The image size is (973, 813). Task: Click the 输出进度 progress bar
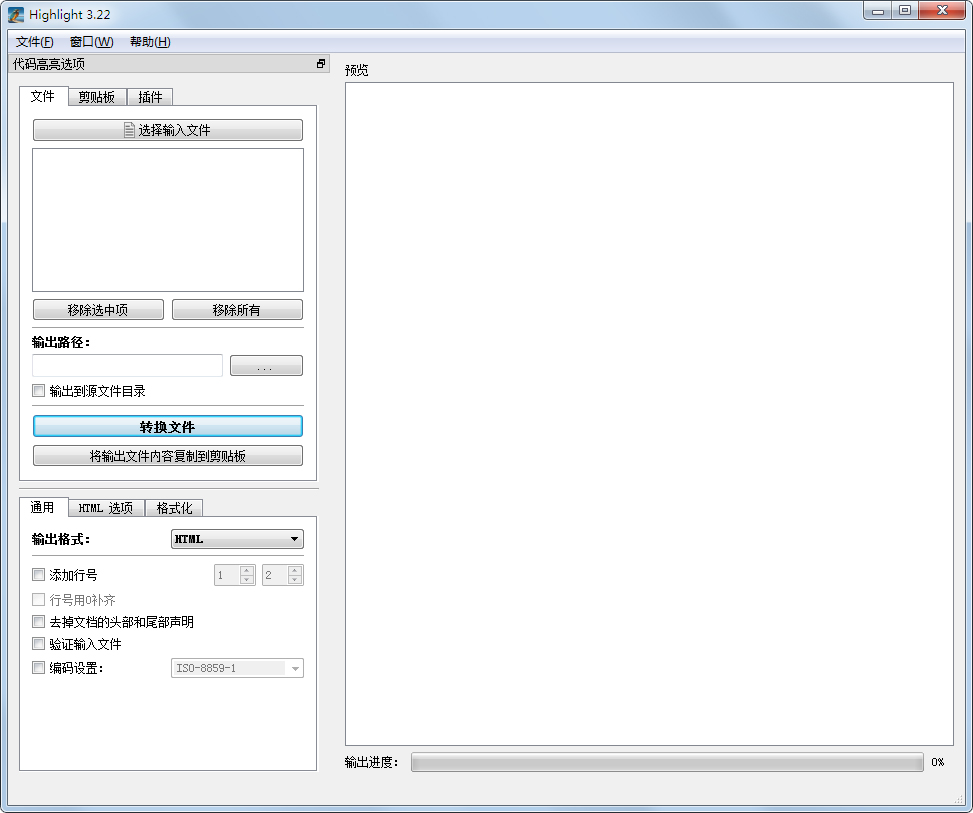tap(667, 762)
